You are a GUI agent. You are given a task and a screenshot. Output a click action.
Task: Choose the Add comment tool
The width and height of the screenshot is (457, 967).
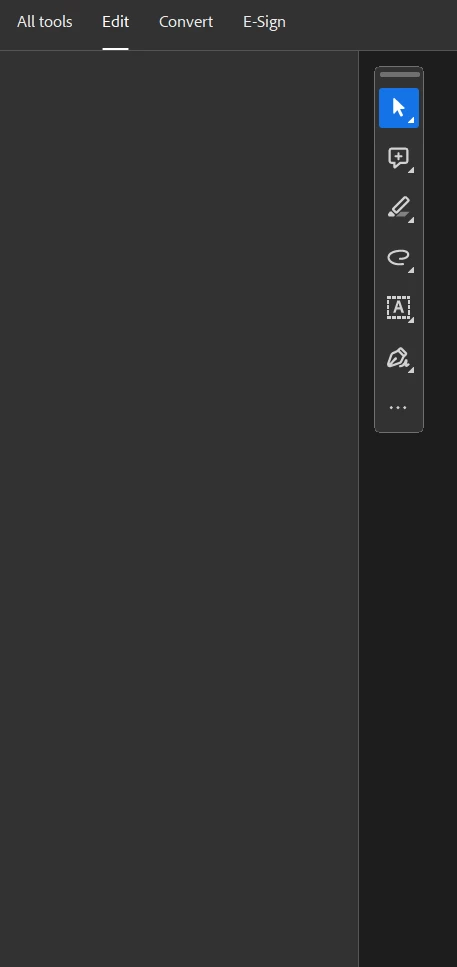pos(398,158)
